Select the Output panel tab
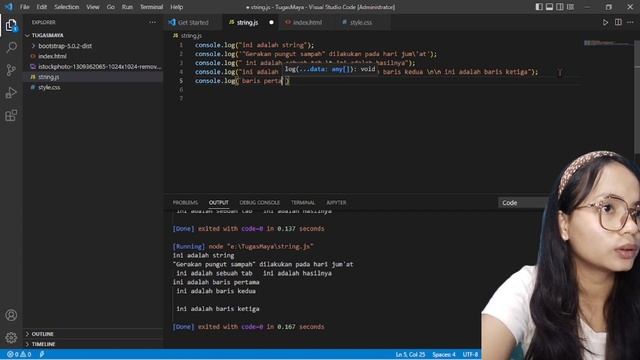Viewport: 640px width, 360px height. [x=219, y=202]
